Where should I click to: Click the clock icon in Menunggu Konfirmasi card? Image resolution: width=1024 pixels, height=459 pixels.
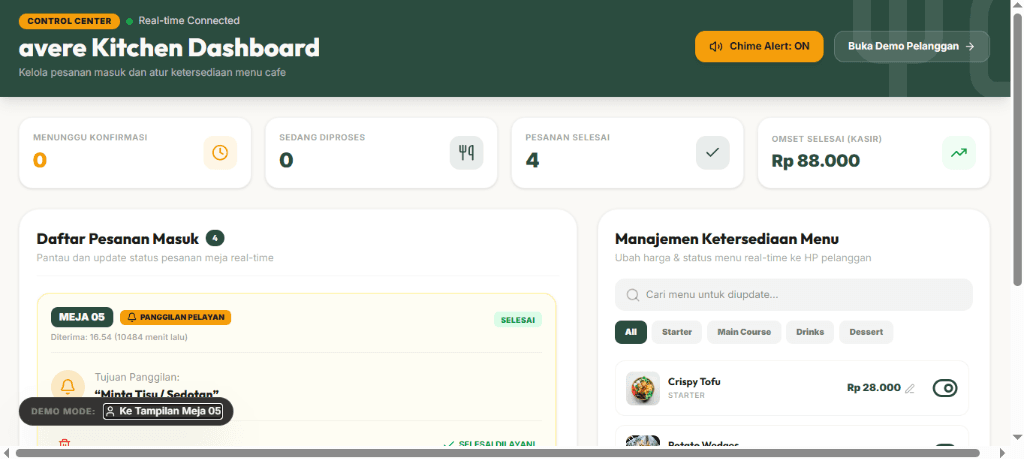tap(220, 153)
